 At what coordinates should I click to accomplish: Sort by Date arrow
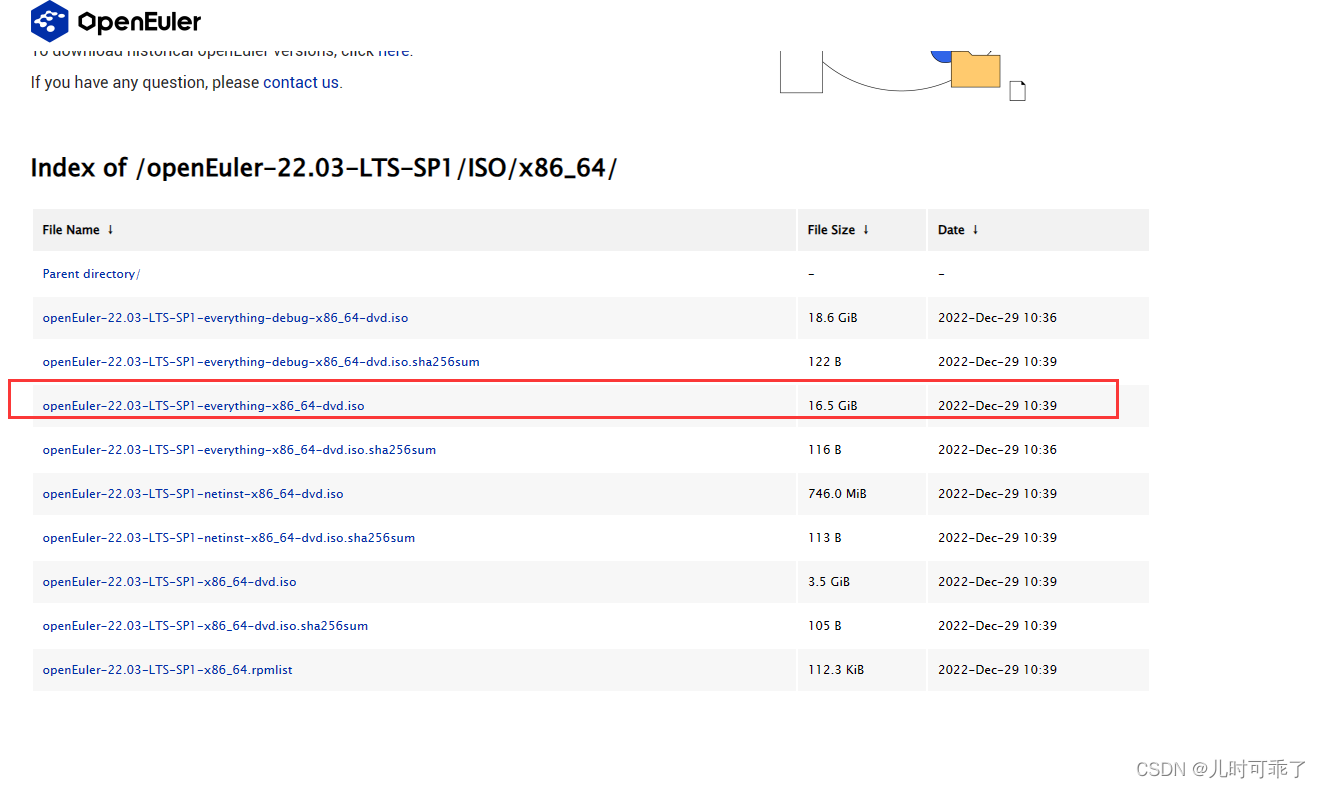coord(975,229)
